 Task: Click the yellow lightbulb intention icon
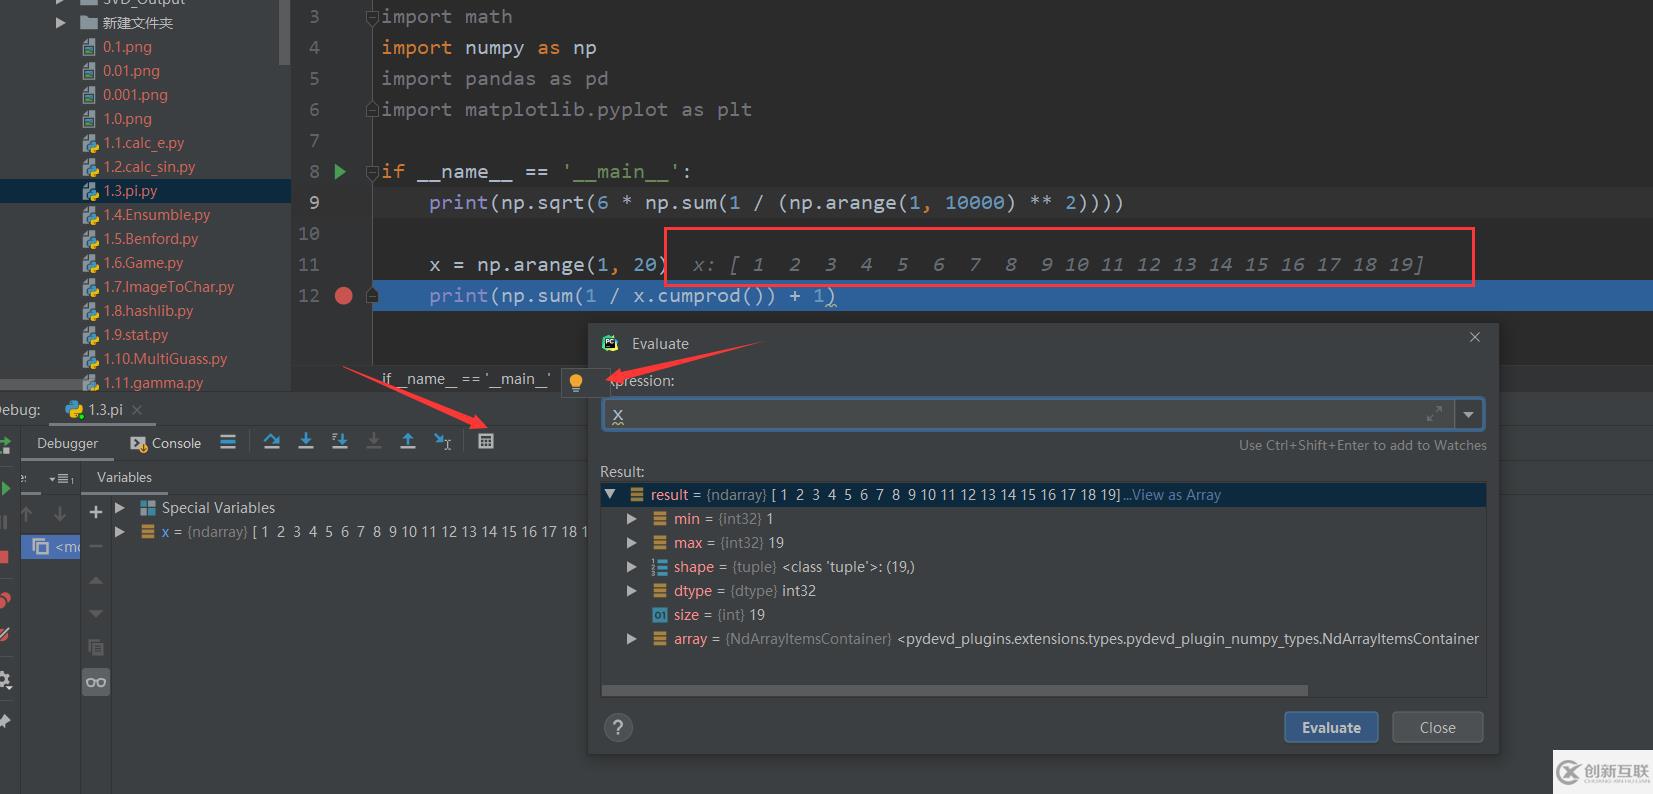pos(576,381)
